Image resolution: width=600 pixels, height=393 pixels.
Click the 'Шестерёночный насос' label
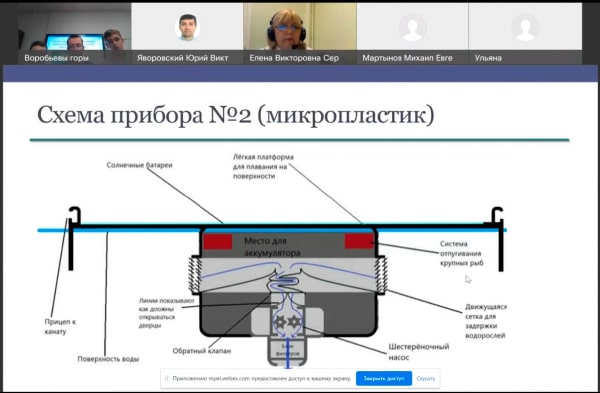[419, 352]
